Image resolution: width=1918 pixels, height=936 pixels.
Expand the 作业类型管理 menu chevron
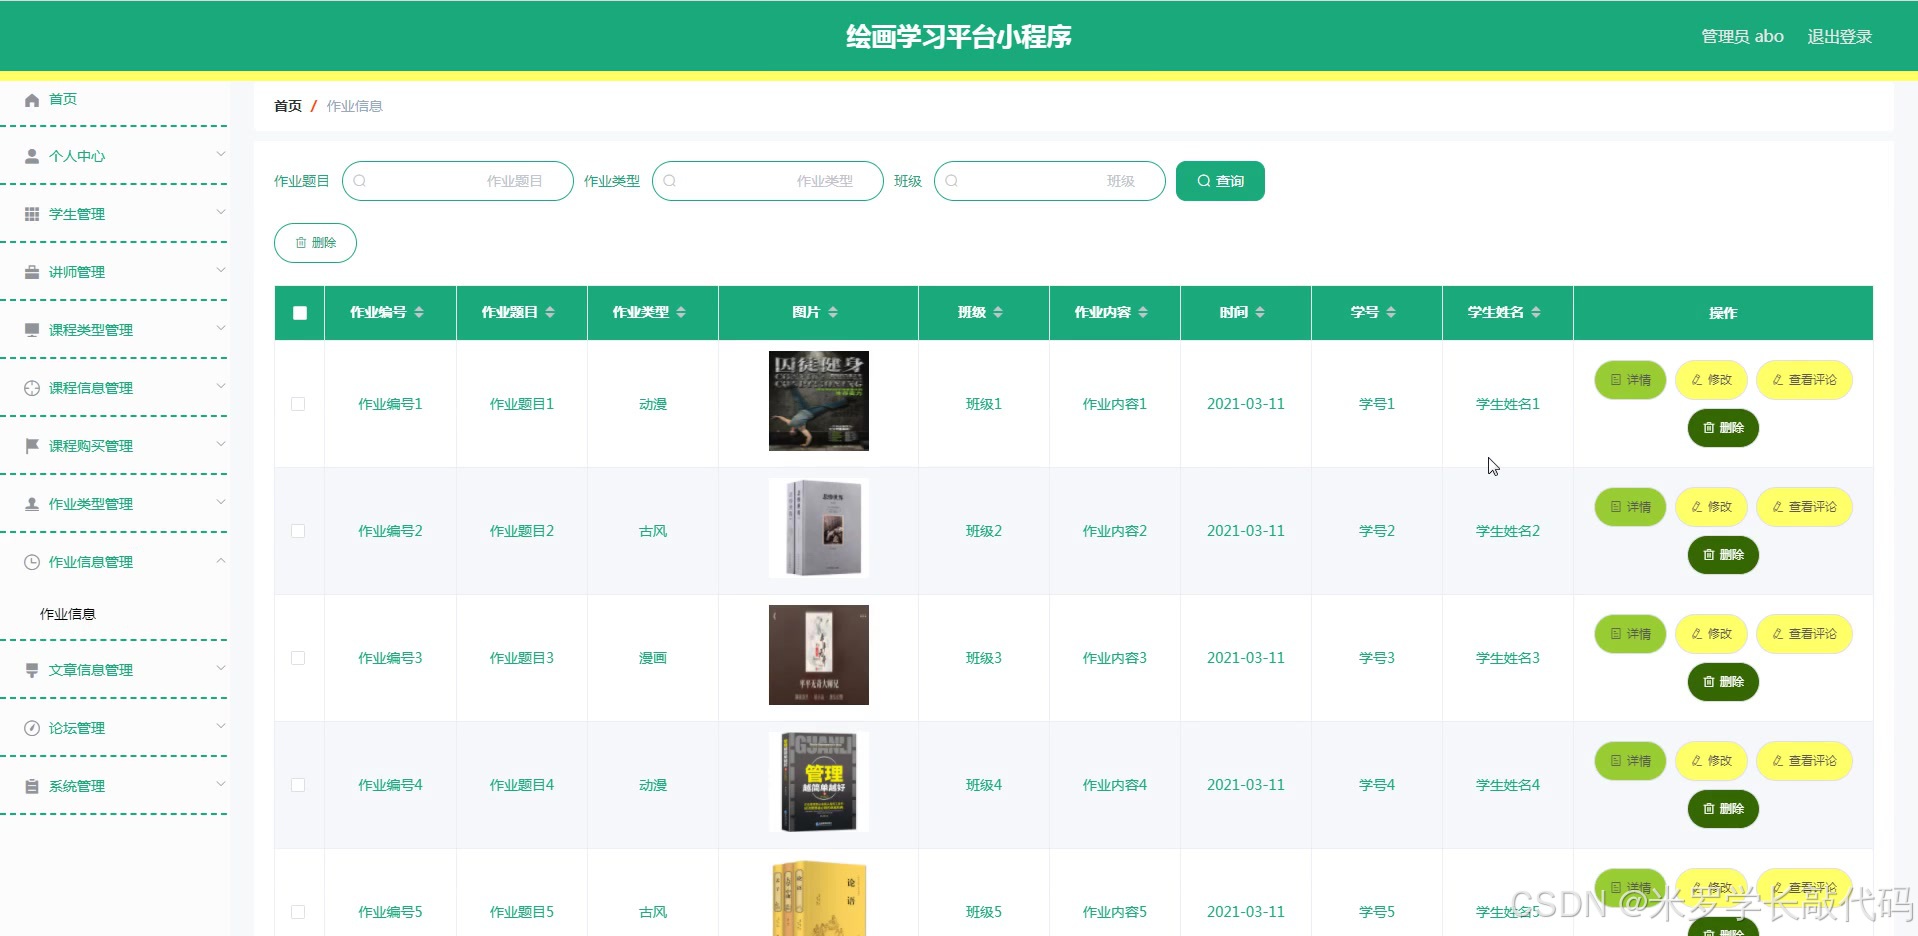pyautogui.click(x=221, y=502)
